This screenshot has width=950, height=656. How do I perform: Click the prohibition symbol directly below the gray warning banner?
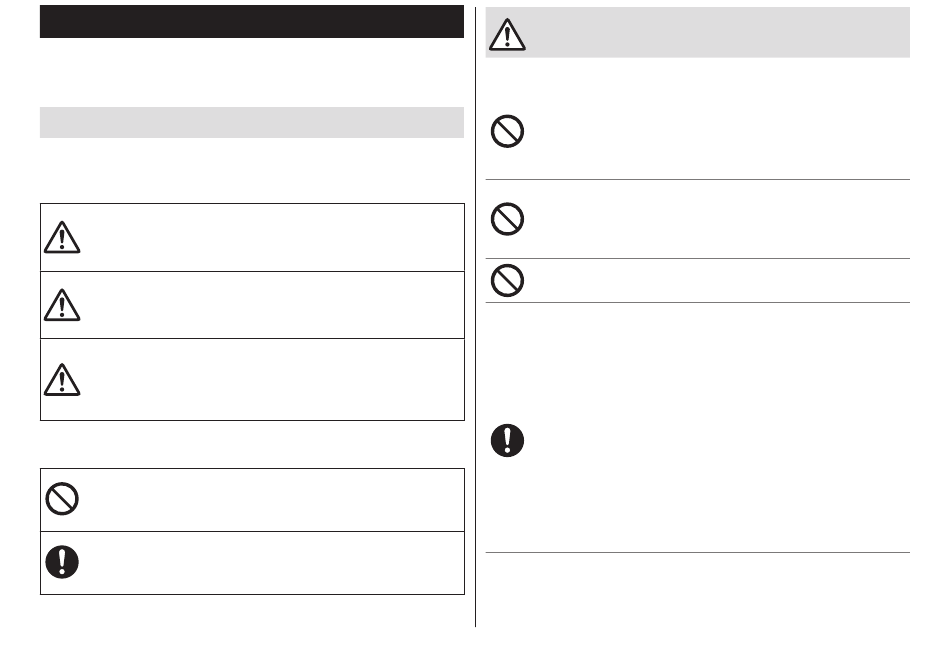[507, 131]
